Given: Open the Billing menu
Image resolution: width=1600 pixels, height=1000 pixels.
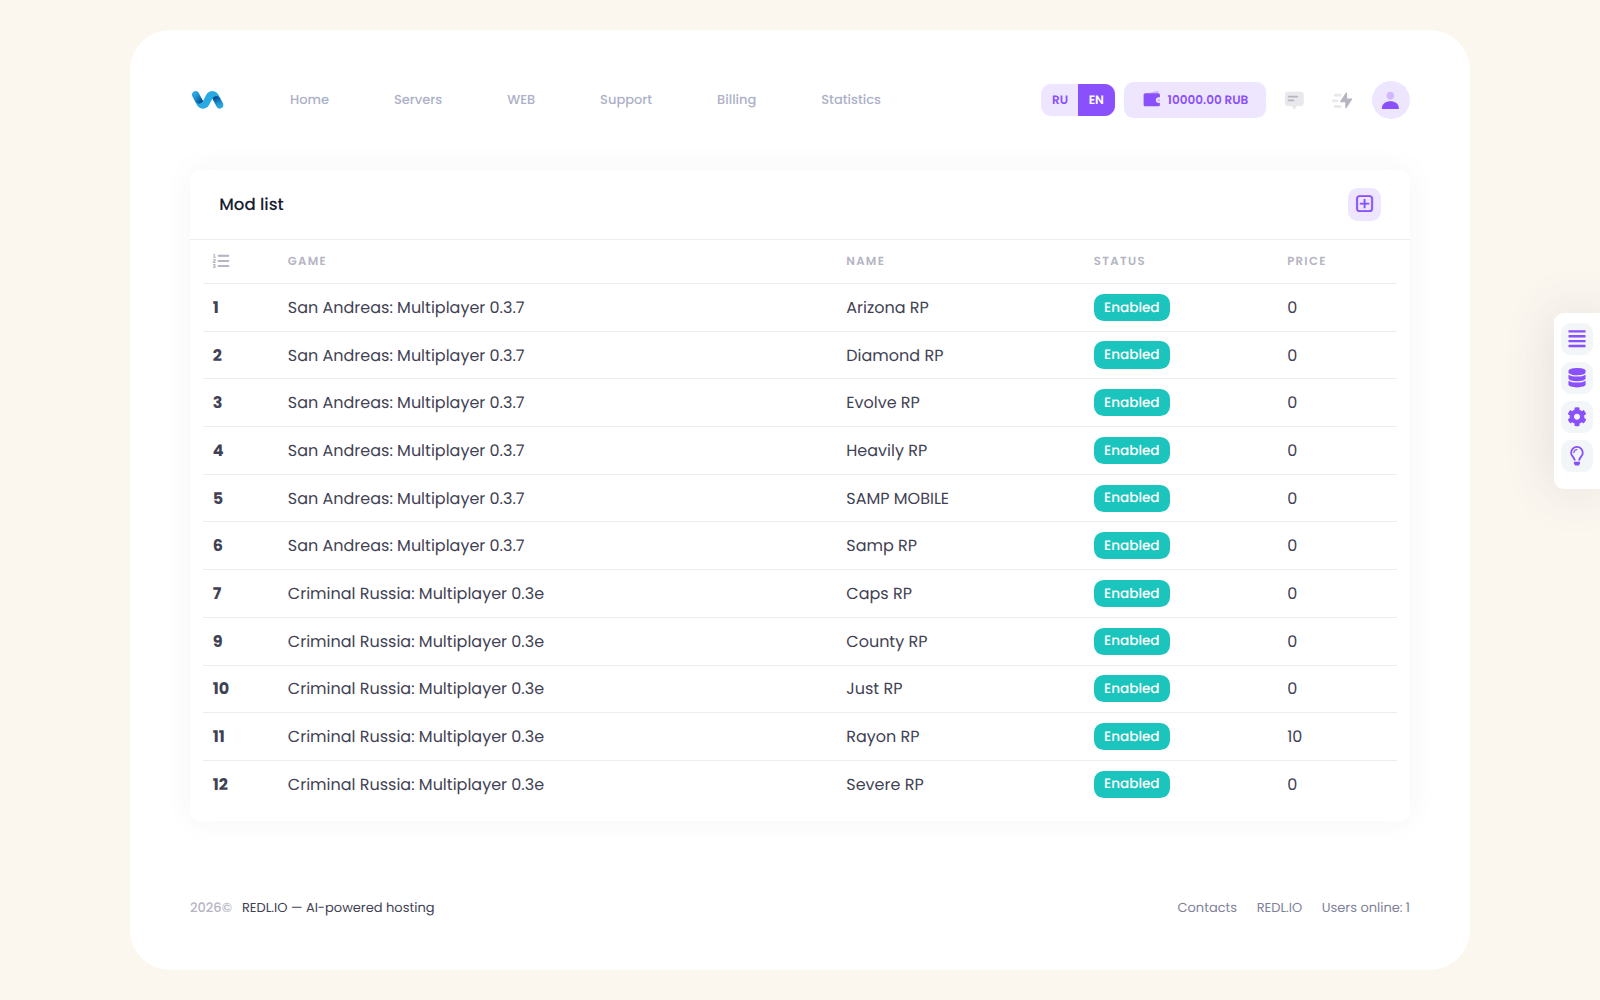Looking at the screenshot, I should click(x=736, y=100).
